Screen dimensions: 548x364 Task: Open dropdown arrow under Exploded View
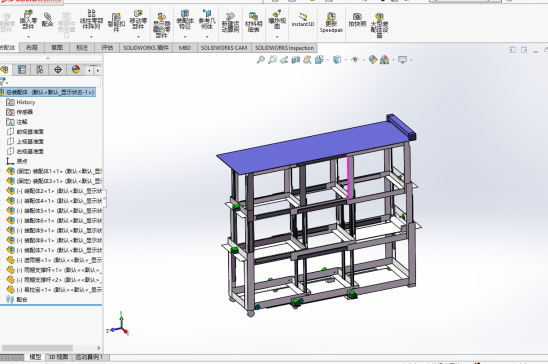[x=277, y=37]
